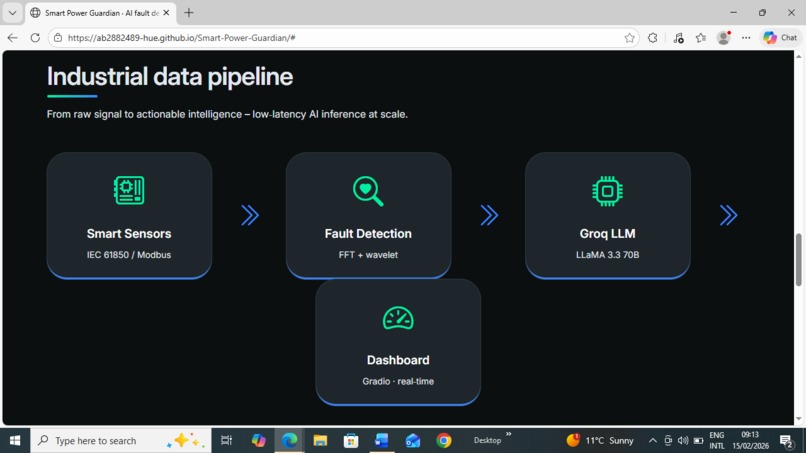Screen dimensions: 806x453
Task: Go back to the previous page
Action: point(12,38)
